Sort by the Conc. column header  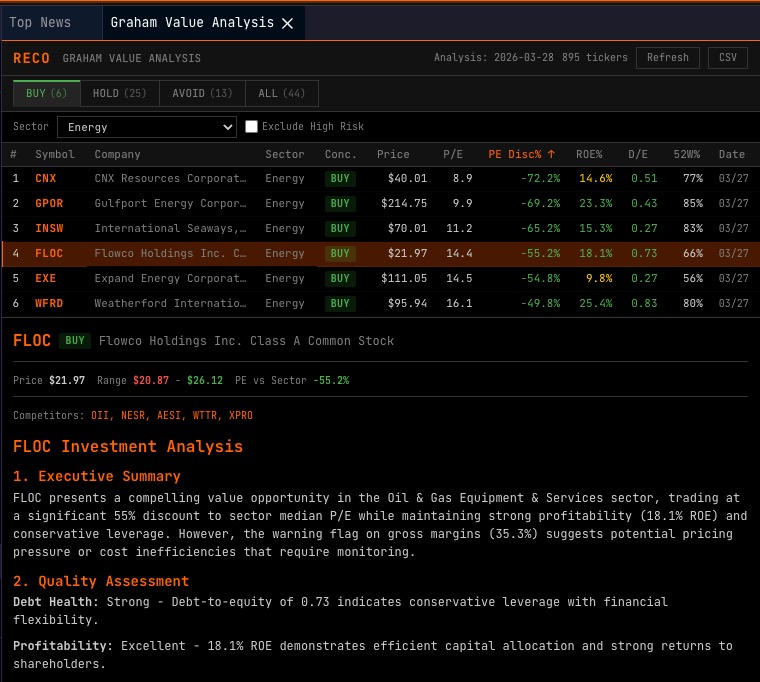click(340, 155)
